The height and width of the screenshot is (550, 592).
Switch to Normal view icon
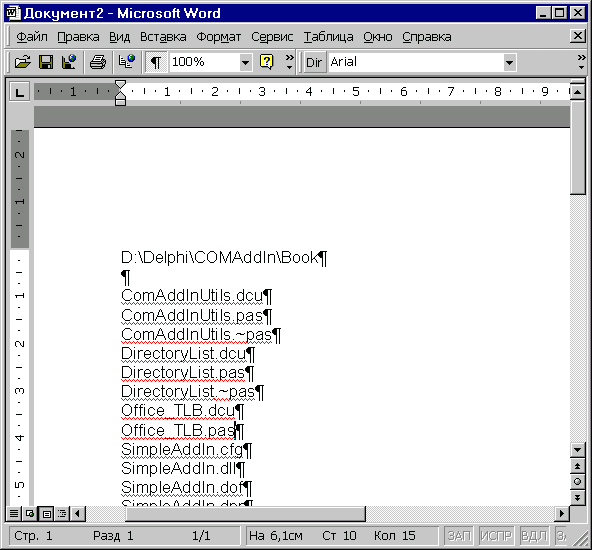[x=14, y=514]
